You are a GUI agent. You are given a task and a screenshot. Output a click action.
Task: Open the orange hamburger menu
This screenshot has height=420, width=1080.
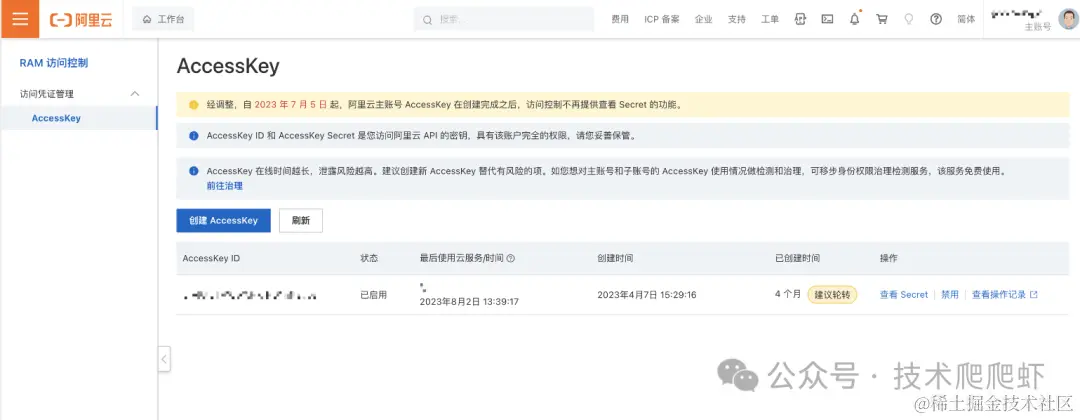tap(20, 19)
